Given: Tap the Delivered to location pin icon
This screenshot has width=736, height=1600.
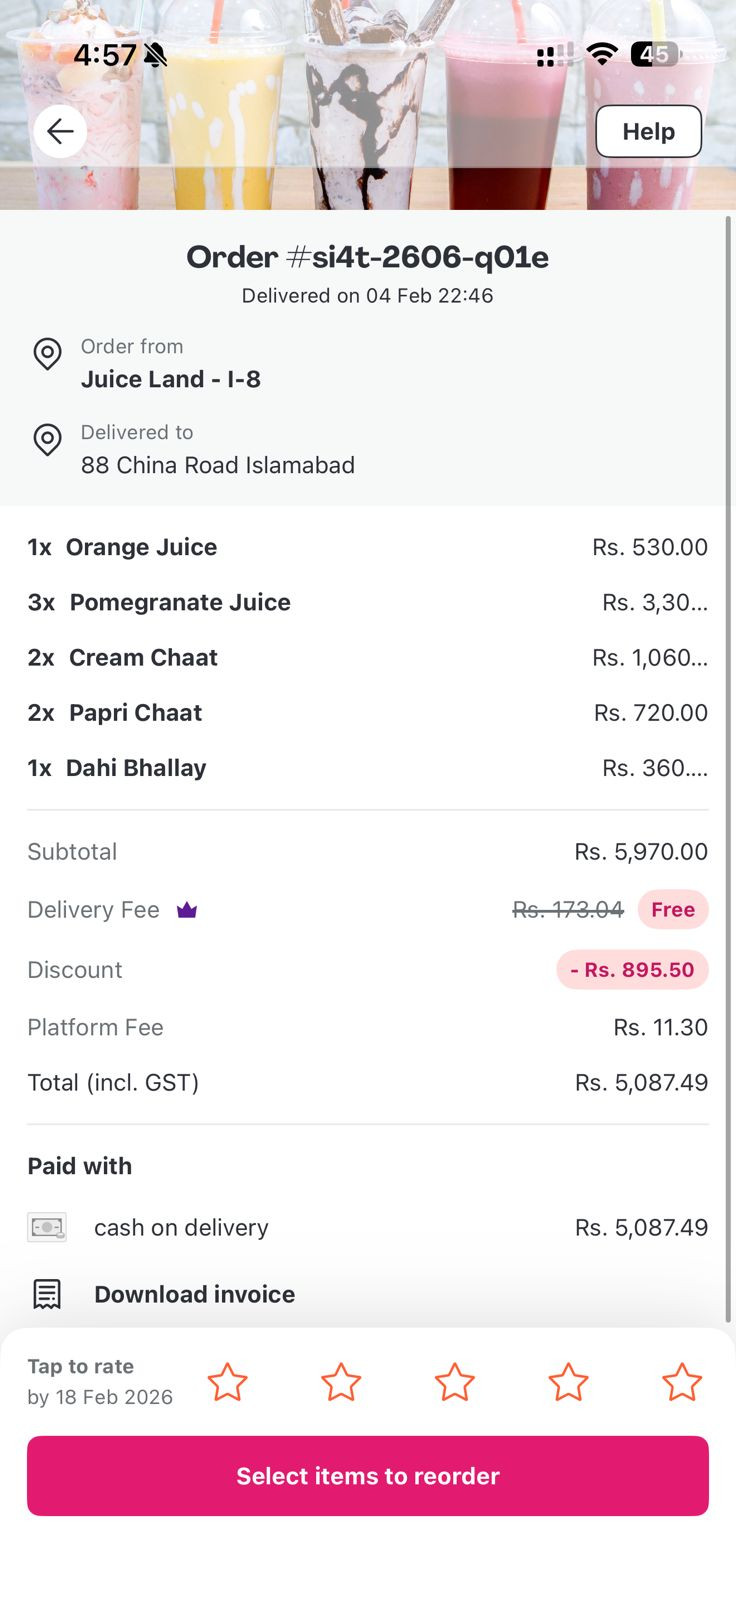Looking at the screenshot, I should pos(47,440).
